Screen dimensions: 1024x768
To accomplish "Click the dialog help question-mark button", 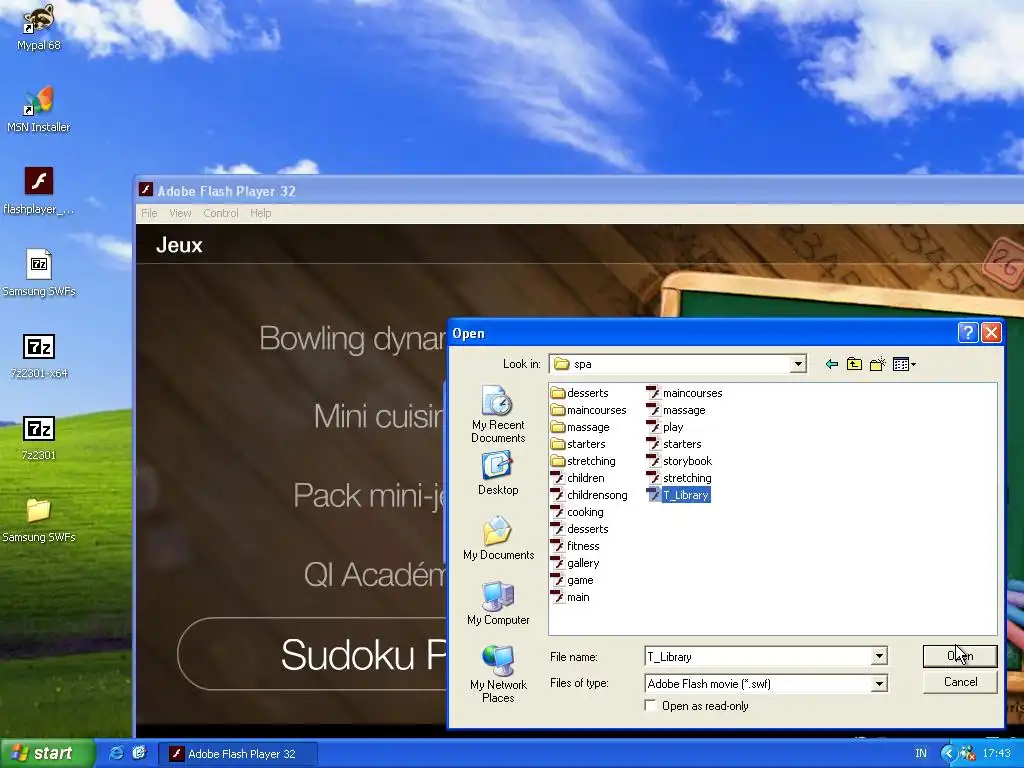I will pos(968,333).
